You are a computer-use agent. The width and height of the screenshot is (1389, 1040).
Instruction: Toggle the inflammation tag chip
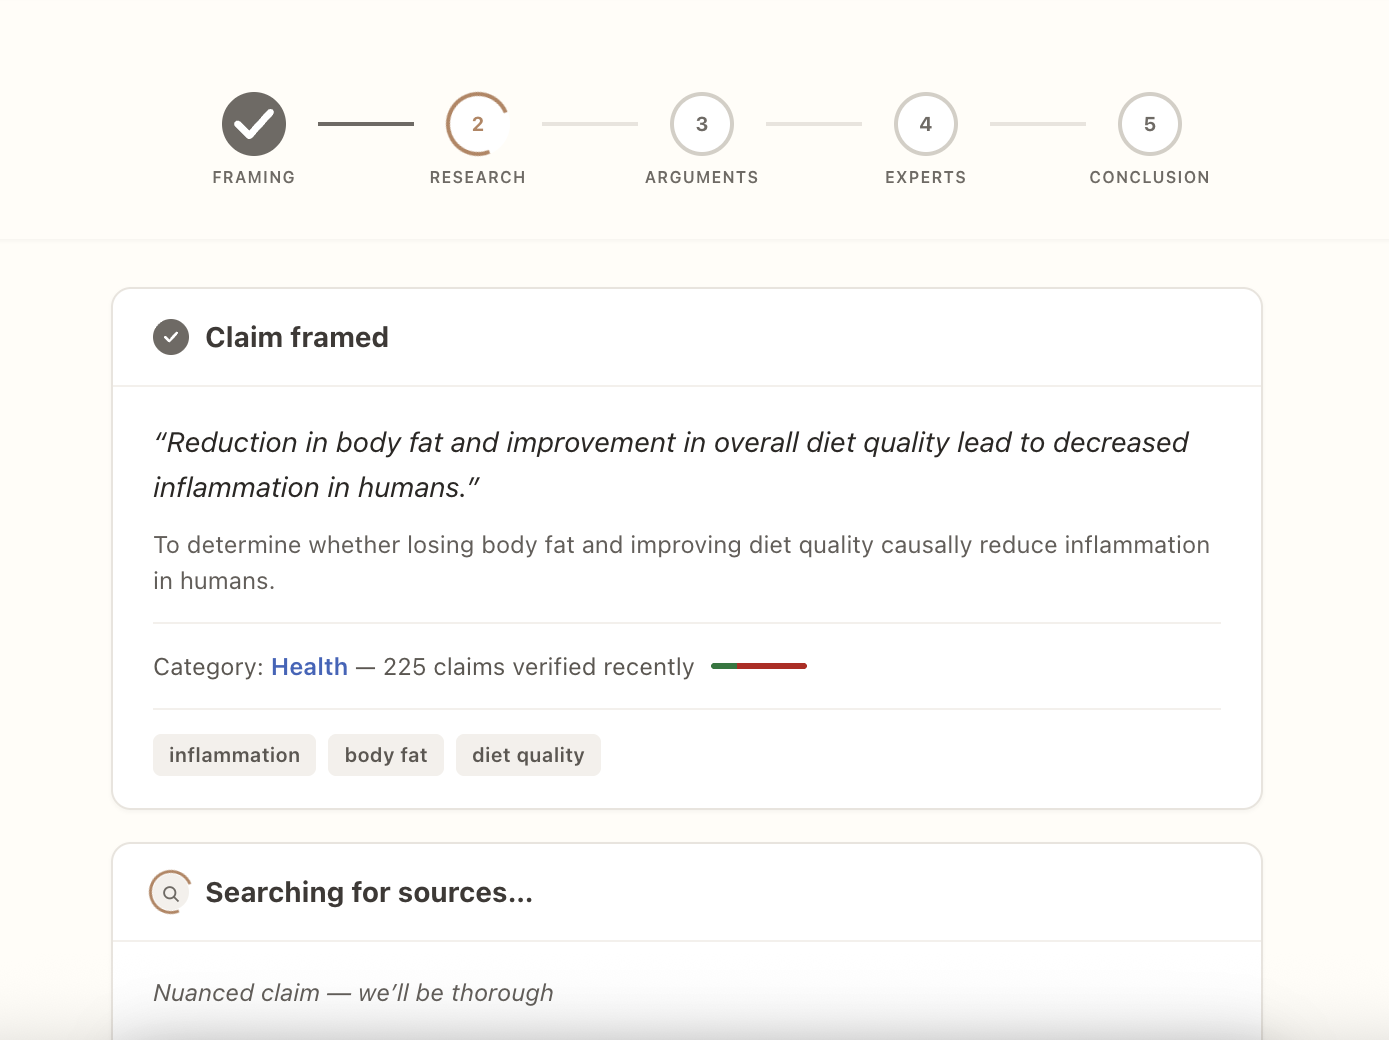click(234, 755)
